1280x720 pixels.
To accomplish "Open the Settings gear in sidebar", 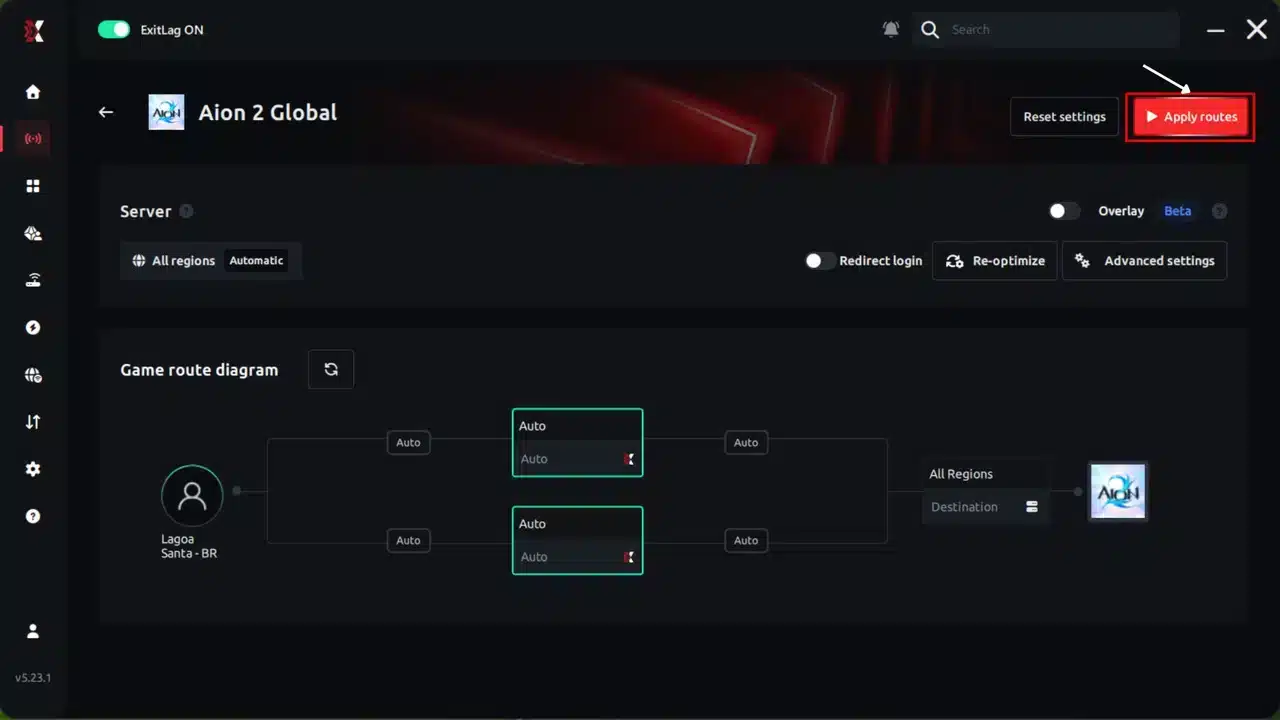I will tap(33, 469).
